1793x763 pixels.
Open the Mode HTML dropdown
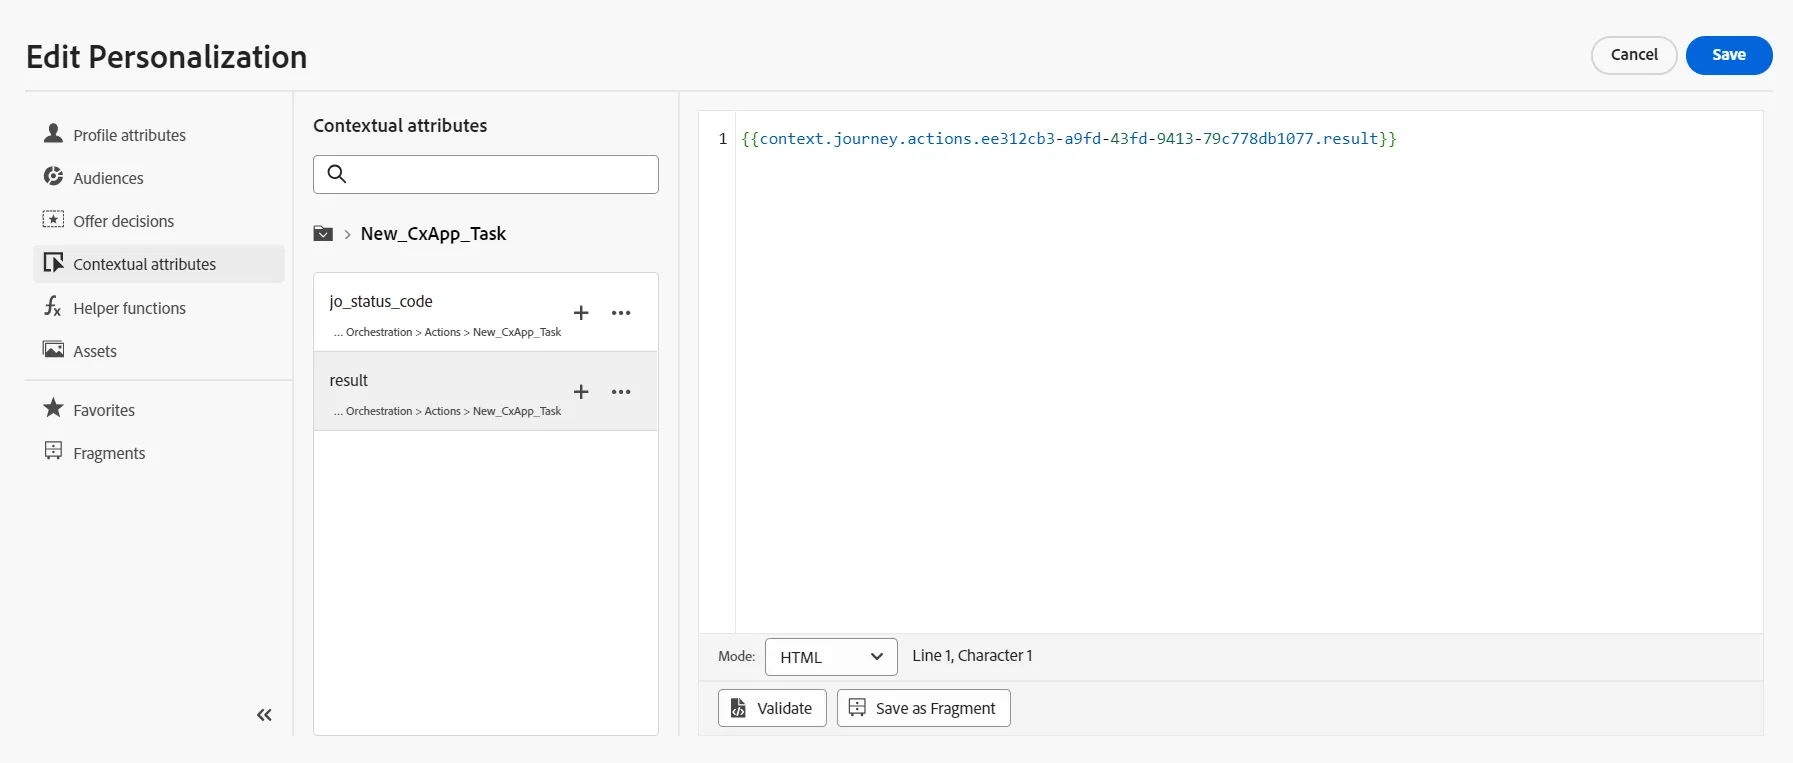point(831,657)
